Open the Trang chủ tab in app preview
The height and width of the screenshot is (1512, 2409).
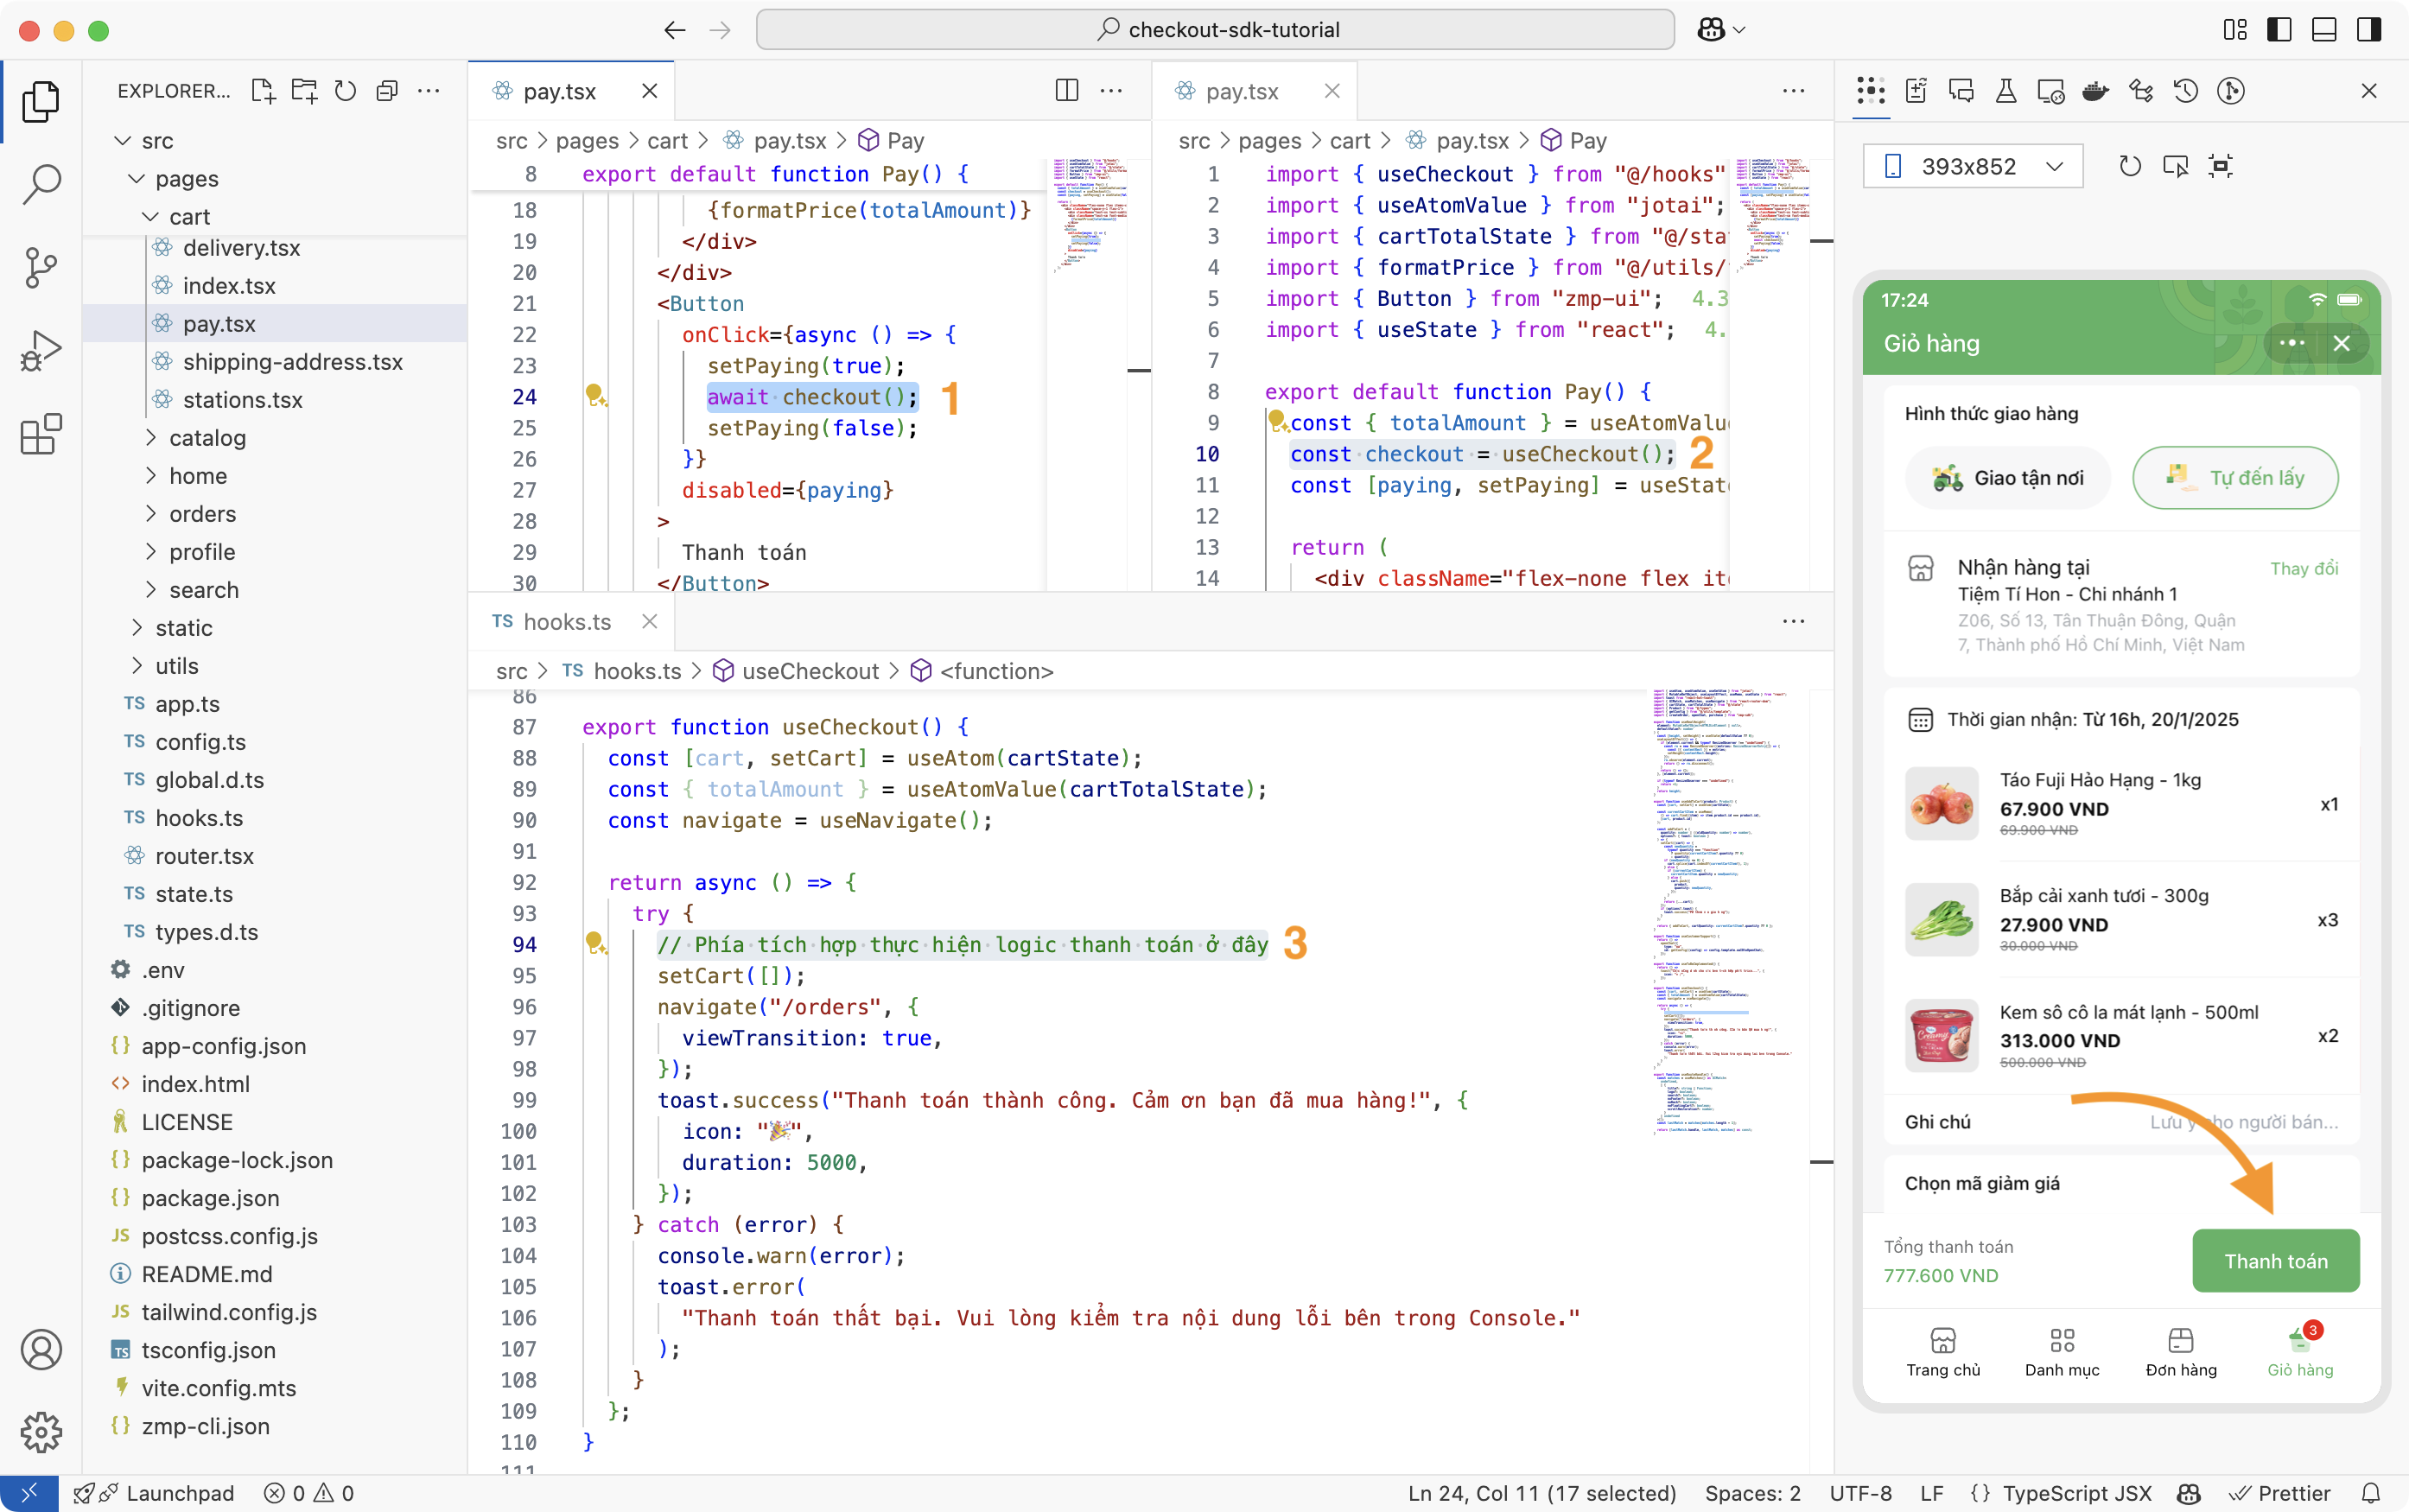pyautogui.click(x=1942, y=1352)
